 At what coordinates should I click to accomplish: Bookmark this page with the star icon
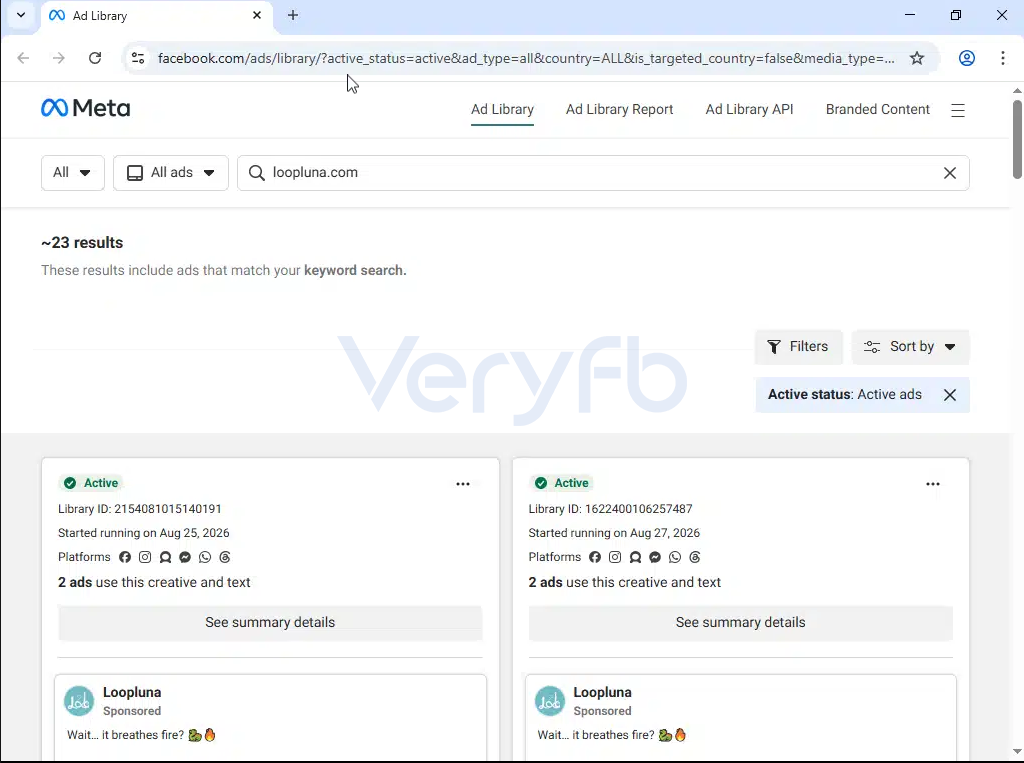click(917, 58)
